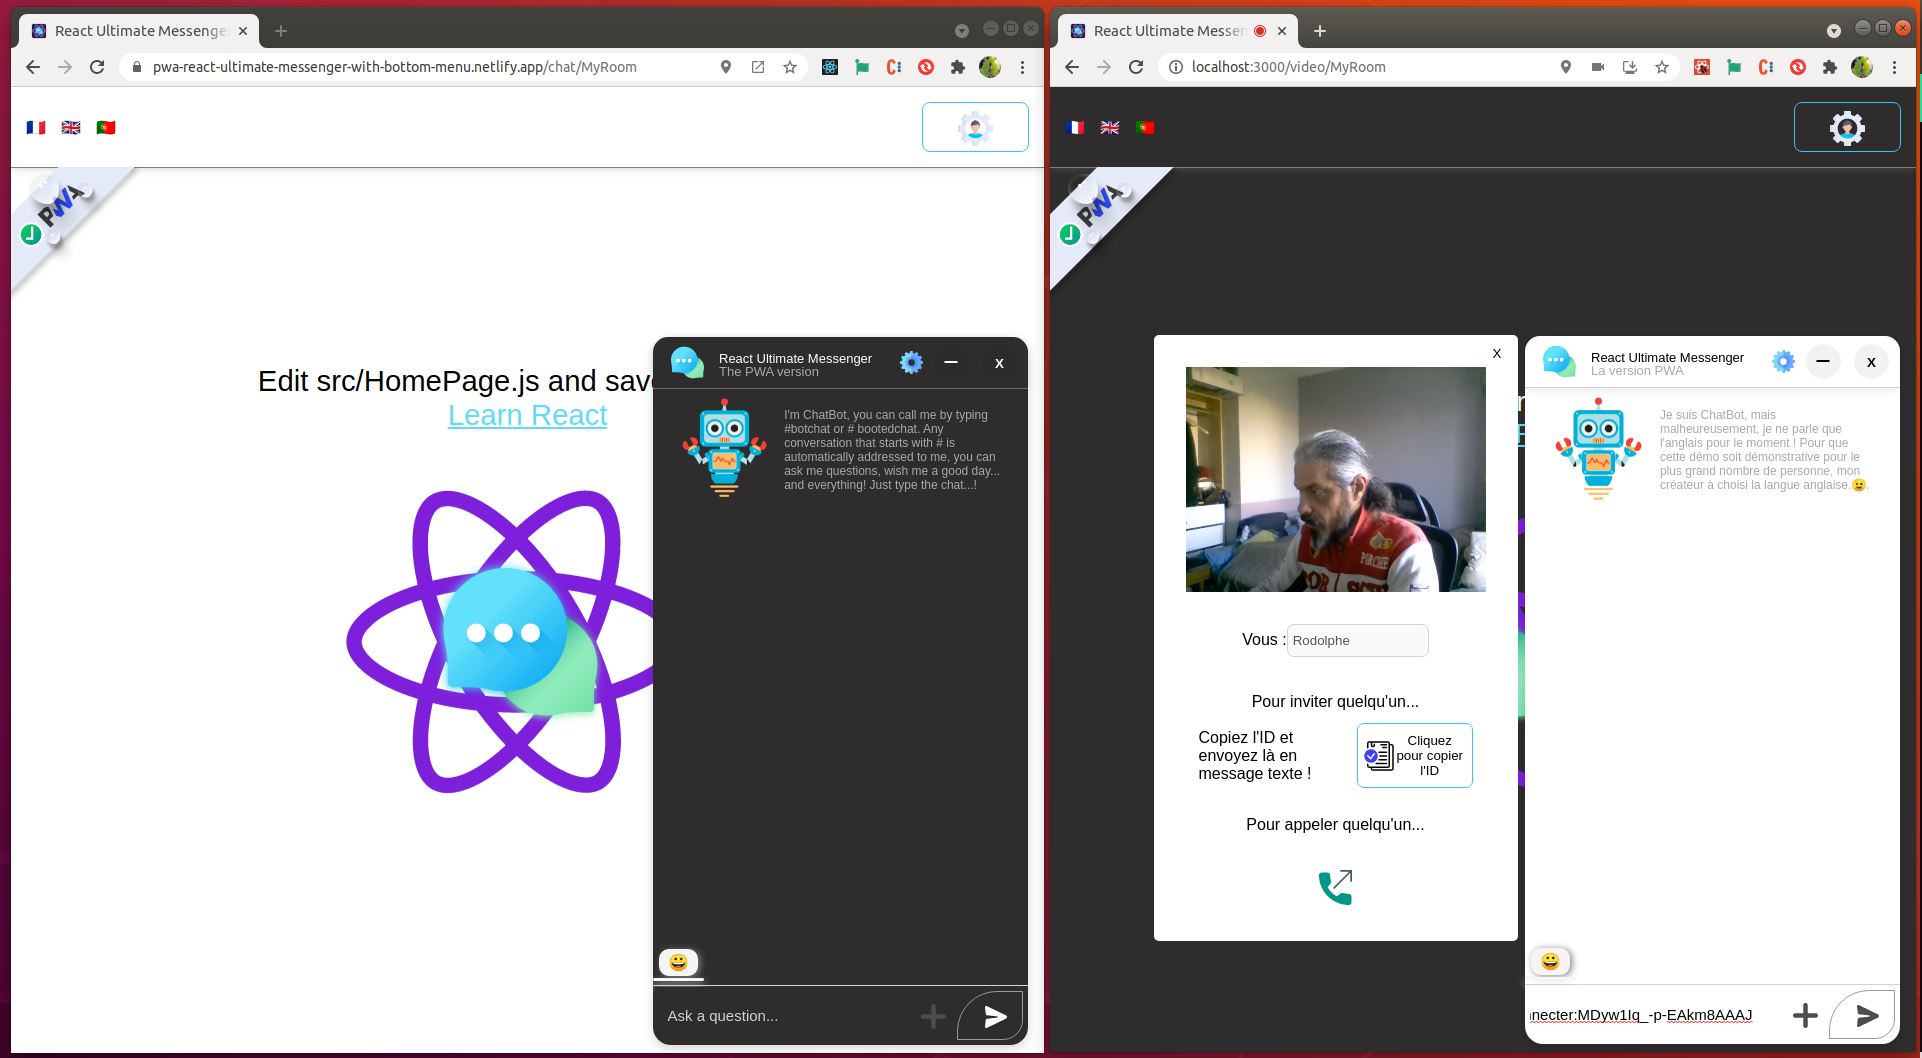Click send arrow in dark chat window

pyautogui.click(x=993, y=1016)
